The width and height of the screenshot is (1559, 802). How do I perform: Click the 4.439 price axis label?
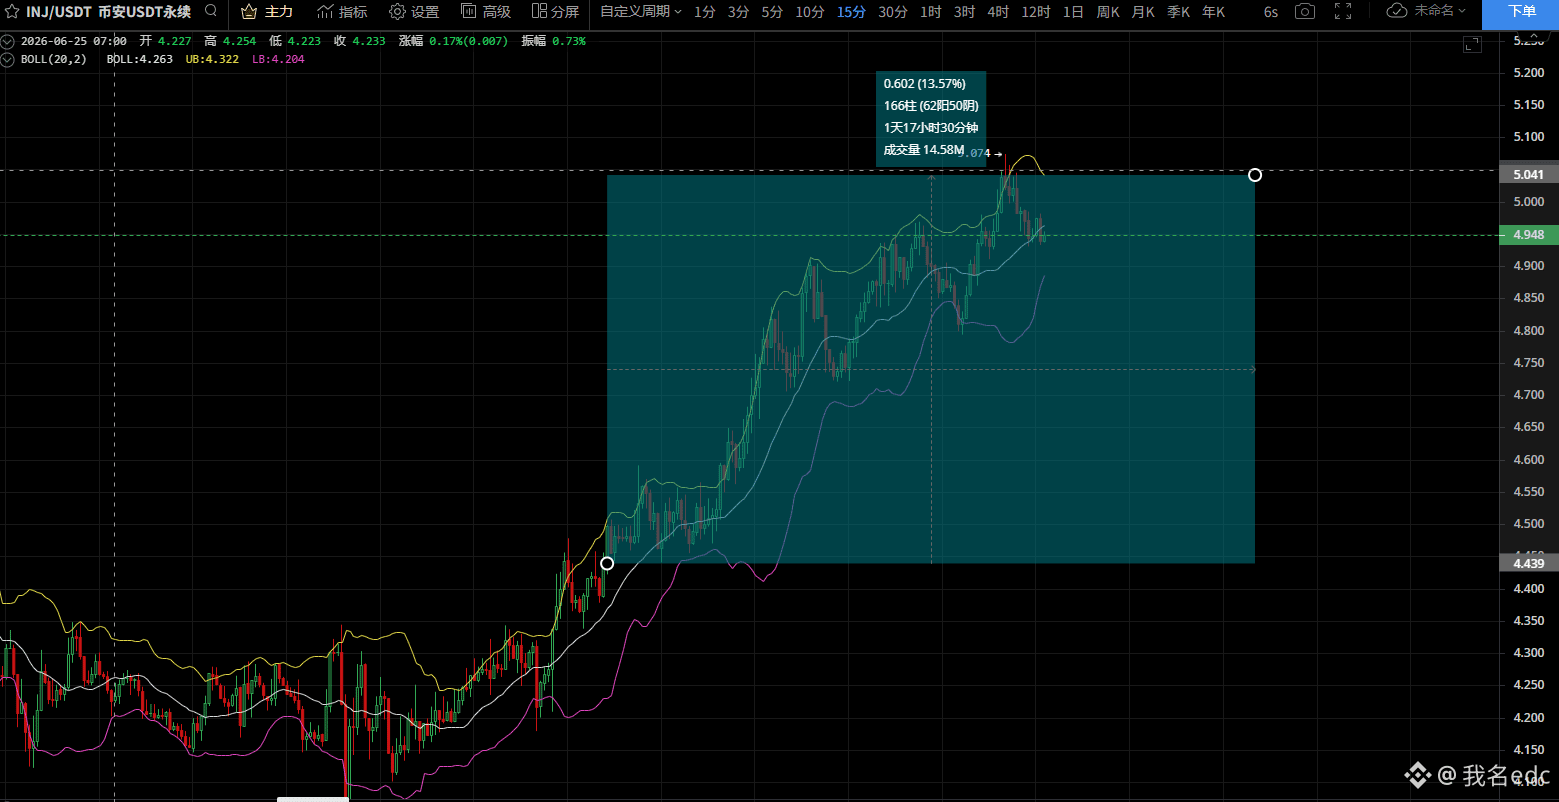[1529, 563]
